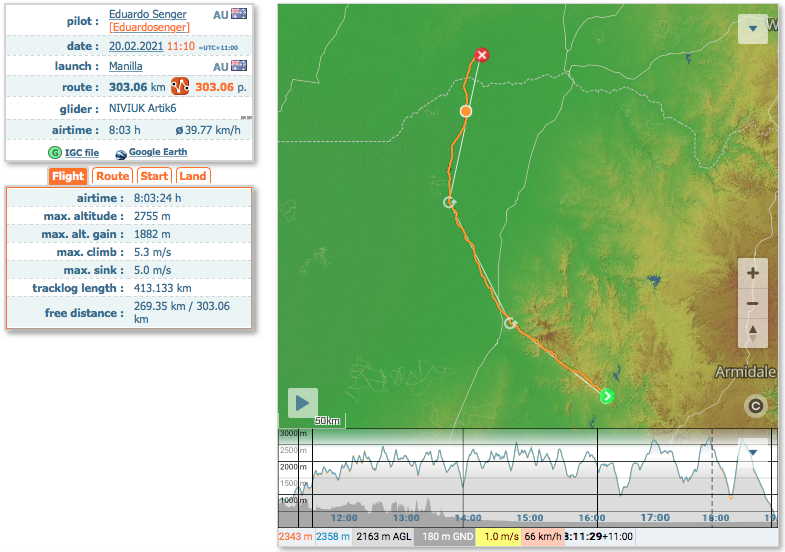Click the map north orientation arrow button
Viewport: 785px width, 552px height.
click(x=752, y=332)
